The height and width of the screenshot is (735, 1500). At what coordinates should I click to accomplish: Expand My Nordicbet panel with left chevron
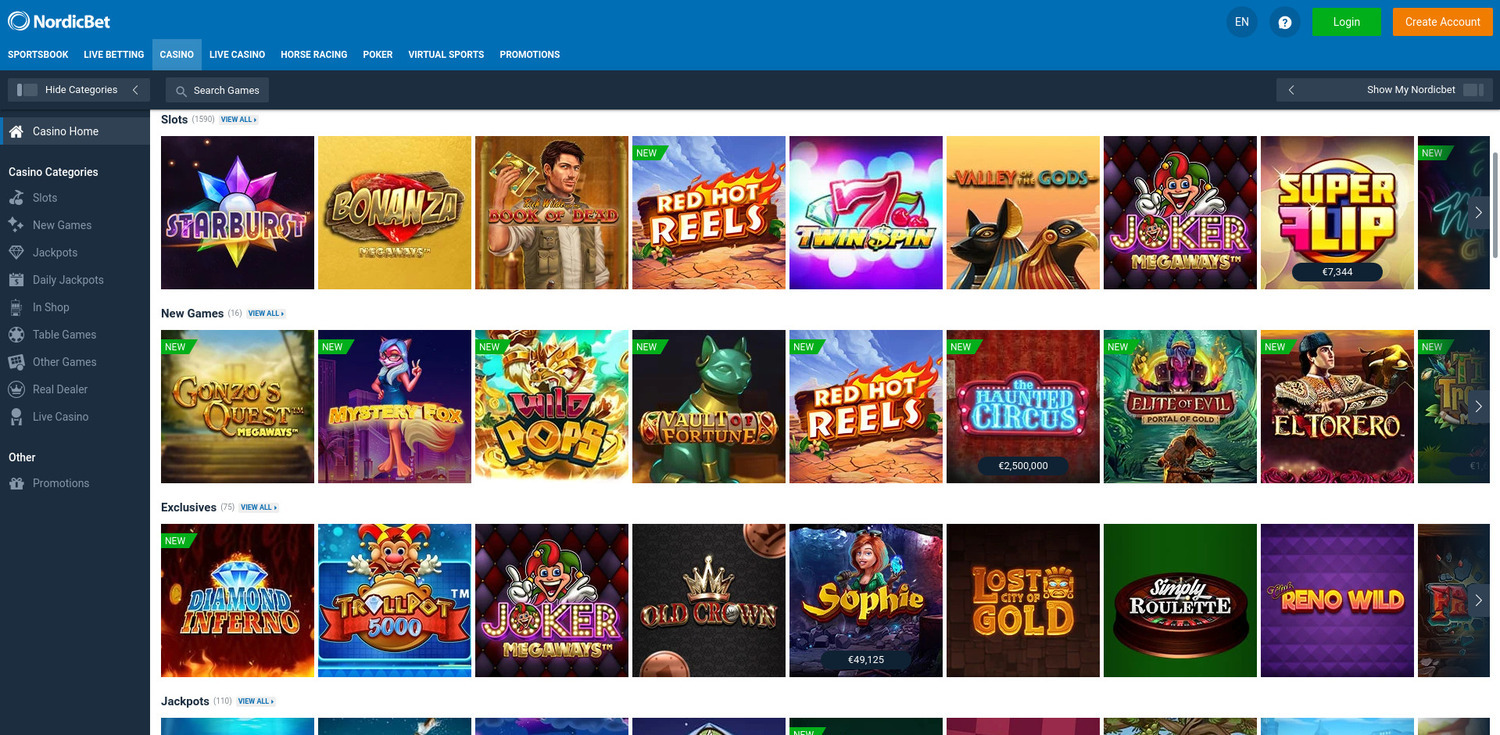[x=1291, y=90]
